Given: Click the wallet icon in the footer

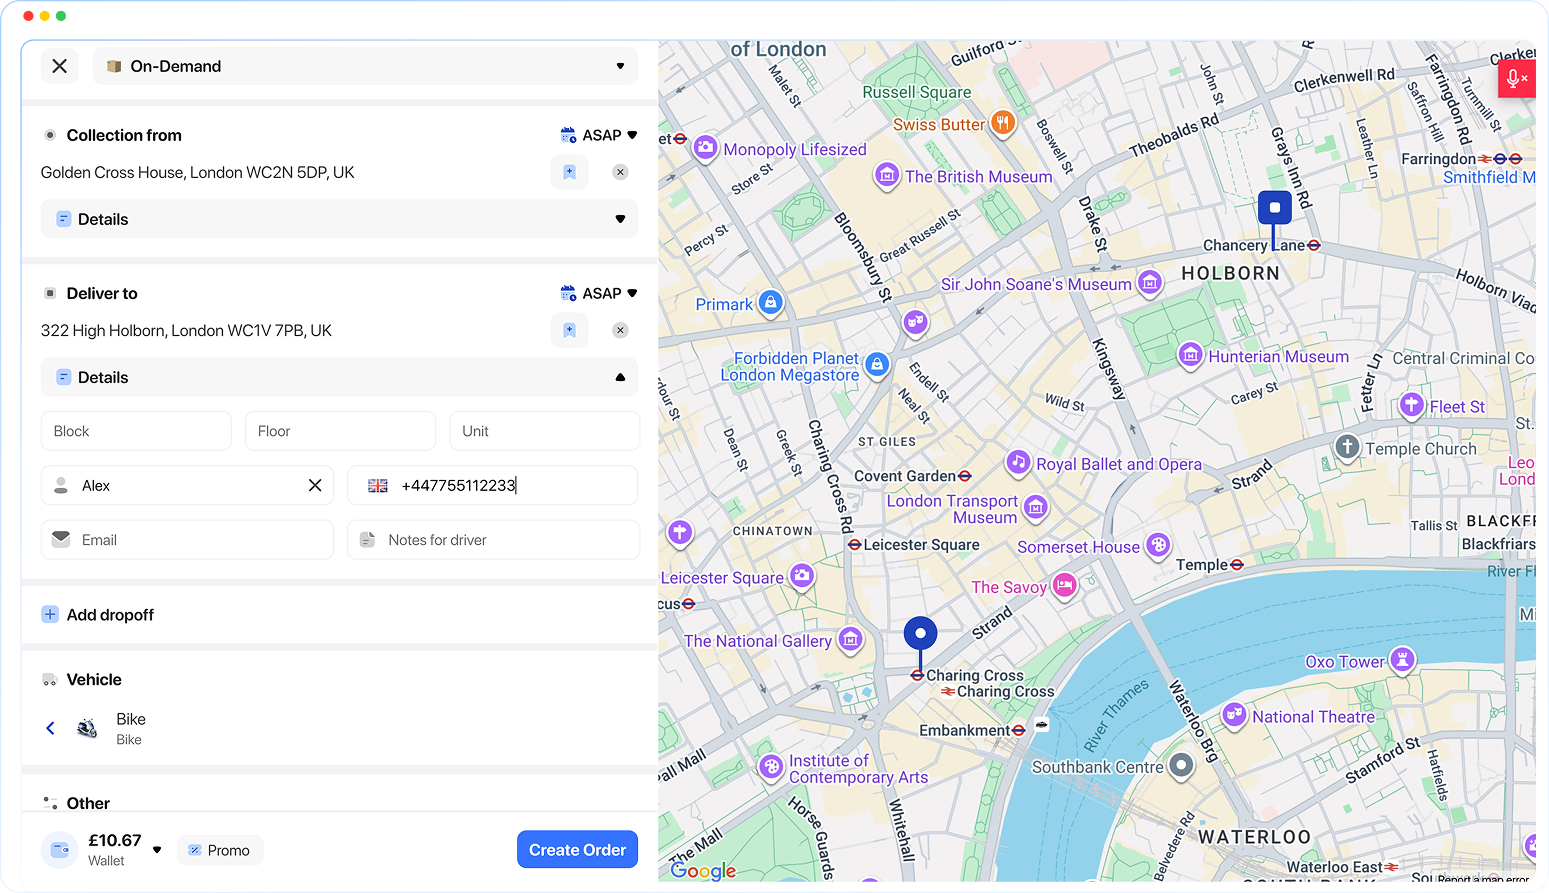Looking at the screenshot, I should [60, 849].
